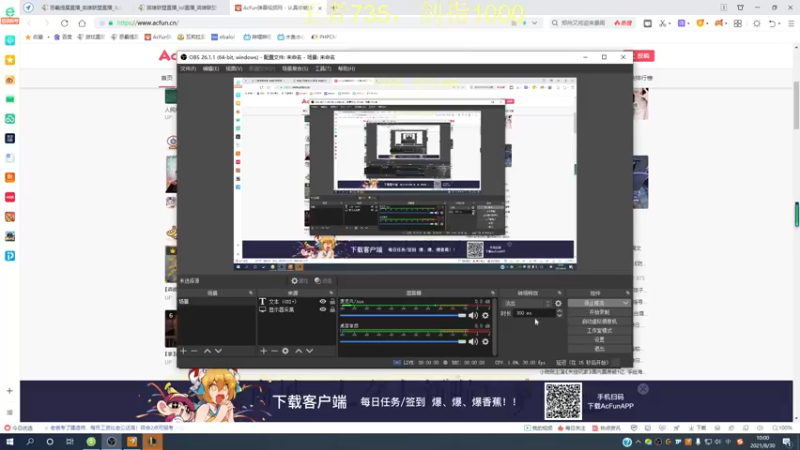Pop out the sources dock via header icon
The width and height of the screenshot is (800, 450).
pos(331,293)
